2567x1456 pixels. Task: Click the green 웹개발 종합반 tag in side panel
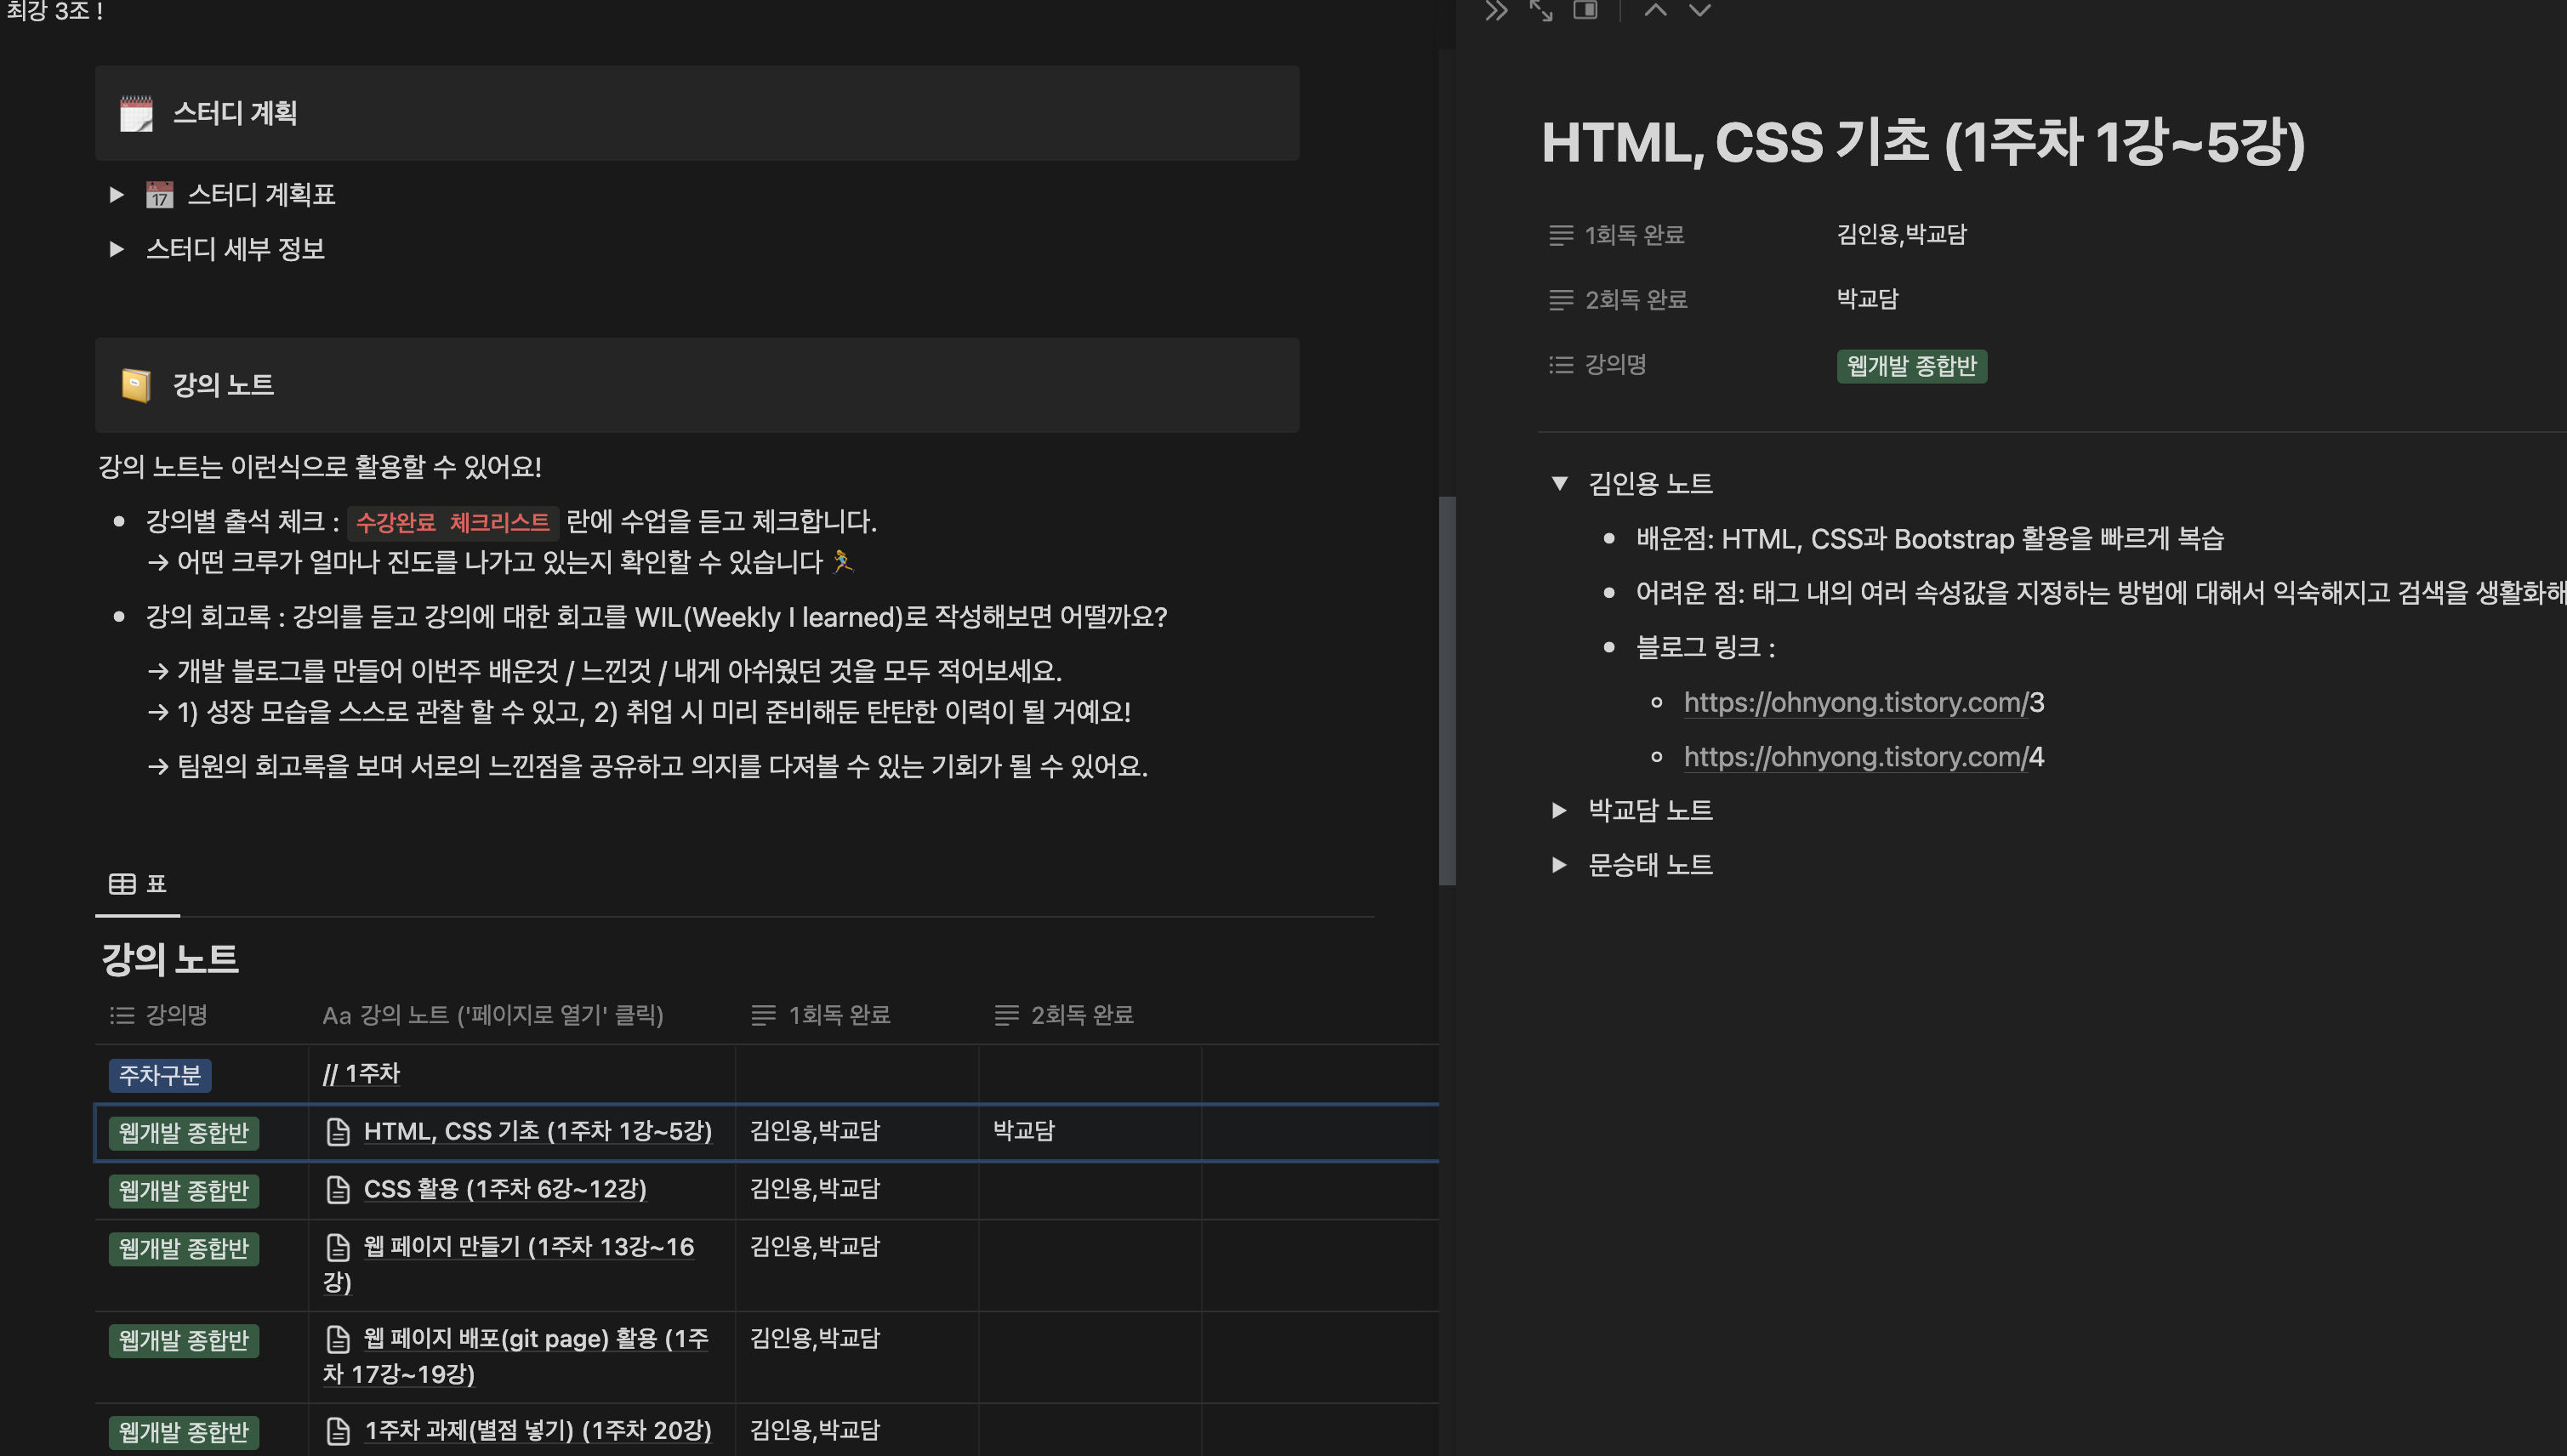click(1910, 366)
